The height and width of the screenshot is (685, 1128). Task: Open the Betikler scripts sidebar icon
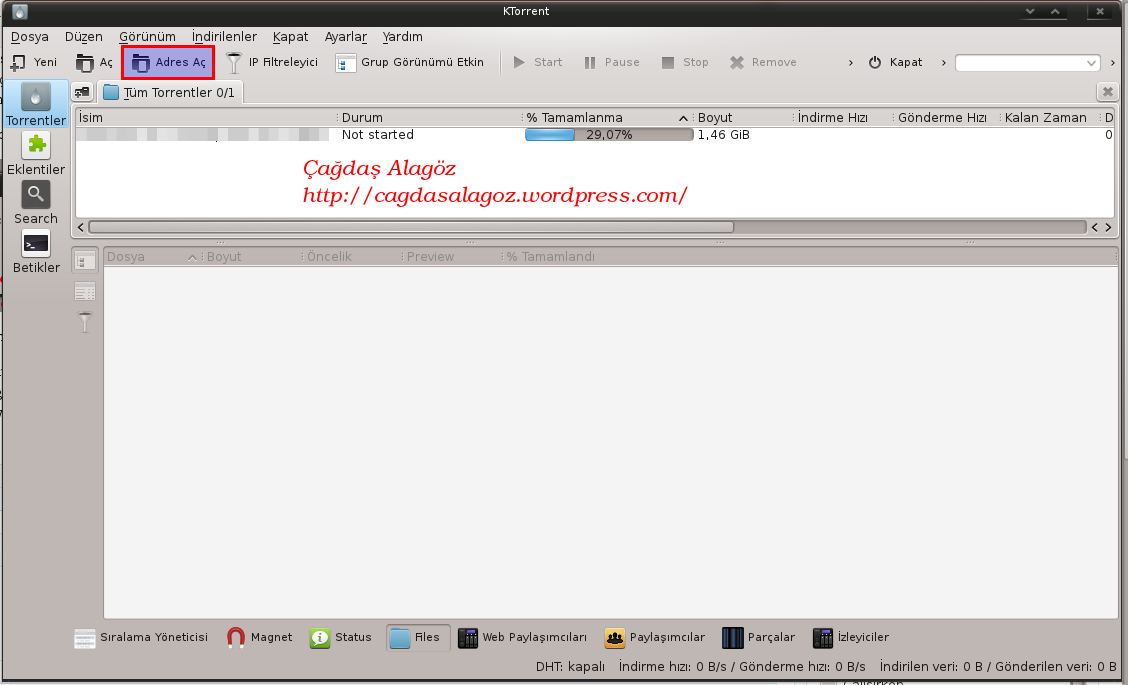coord(36,251)
